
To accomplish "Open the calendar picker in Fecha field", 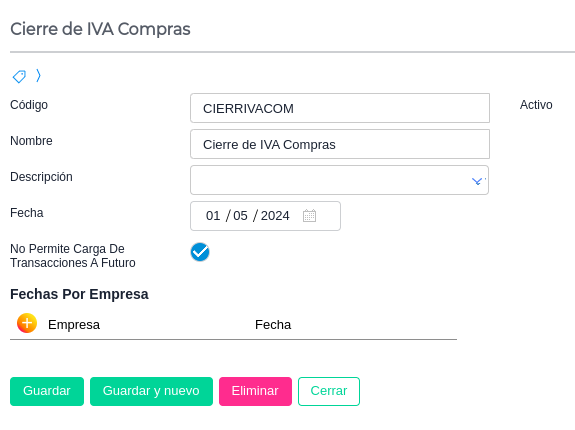I will pos(309,216).
